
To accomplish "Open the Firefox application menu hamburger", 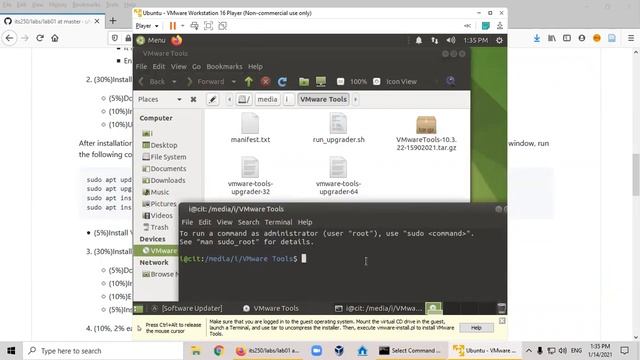I will click(631, 38).
